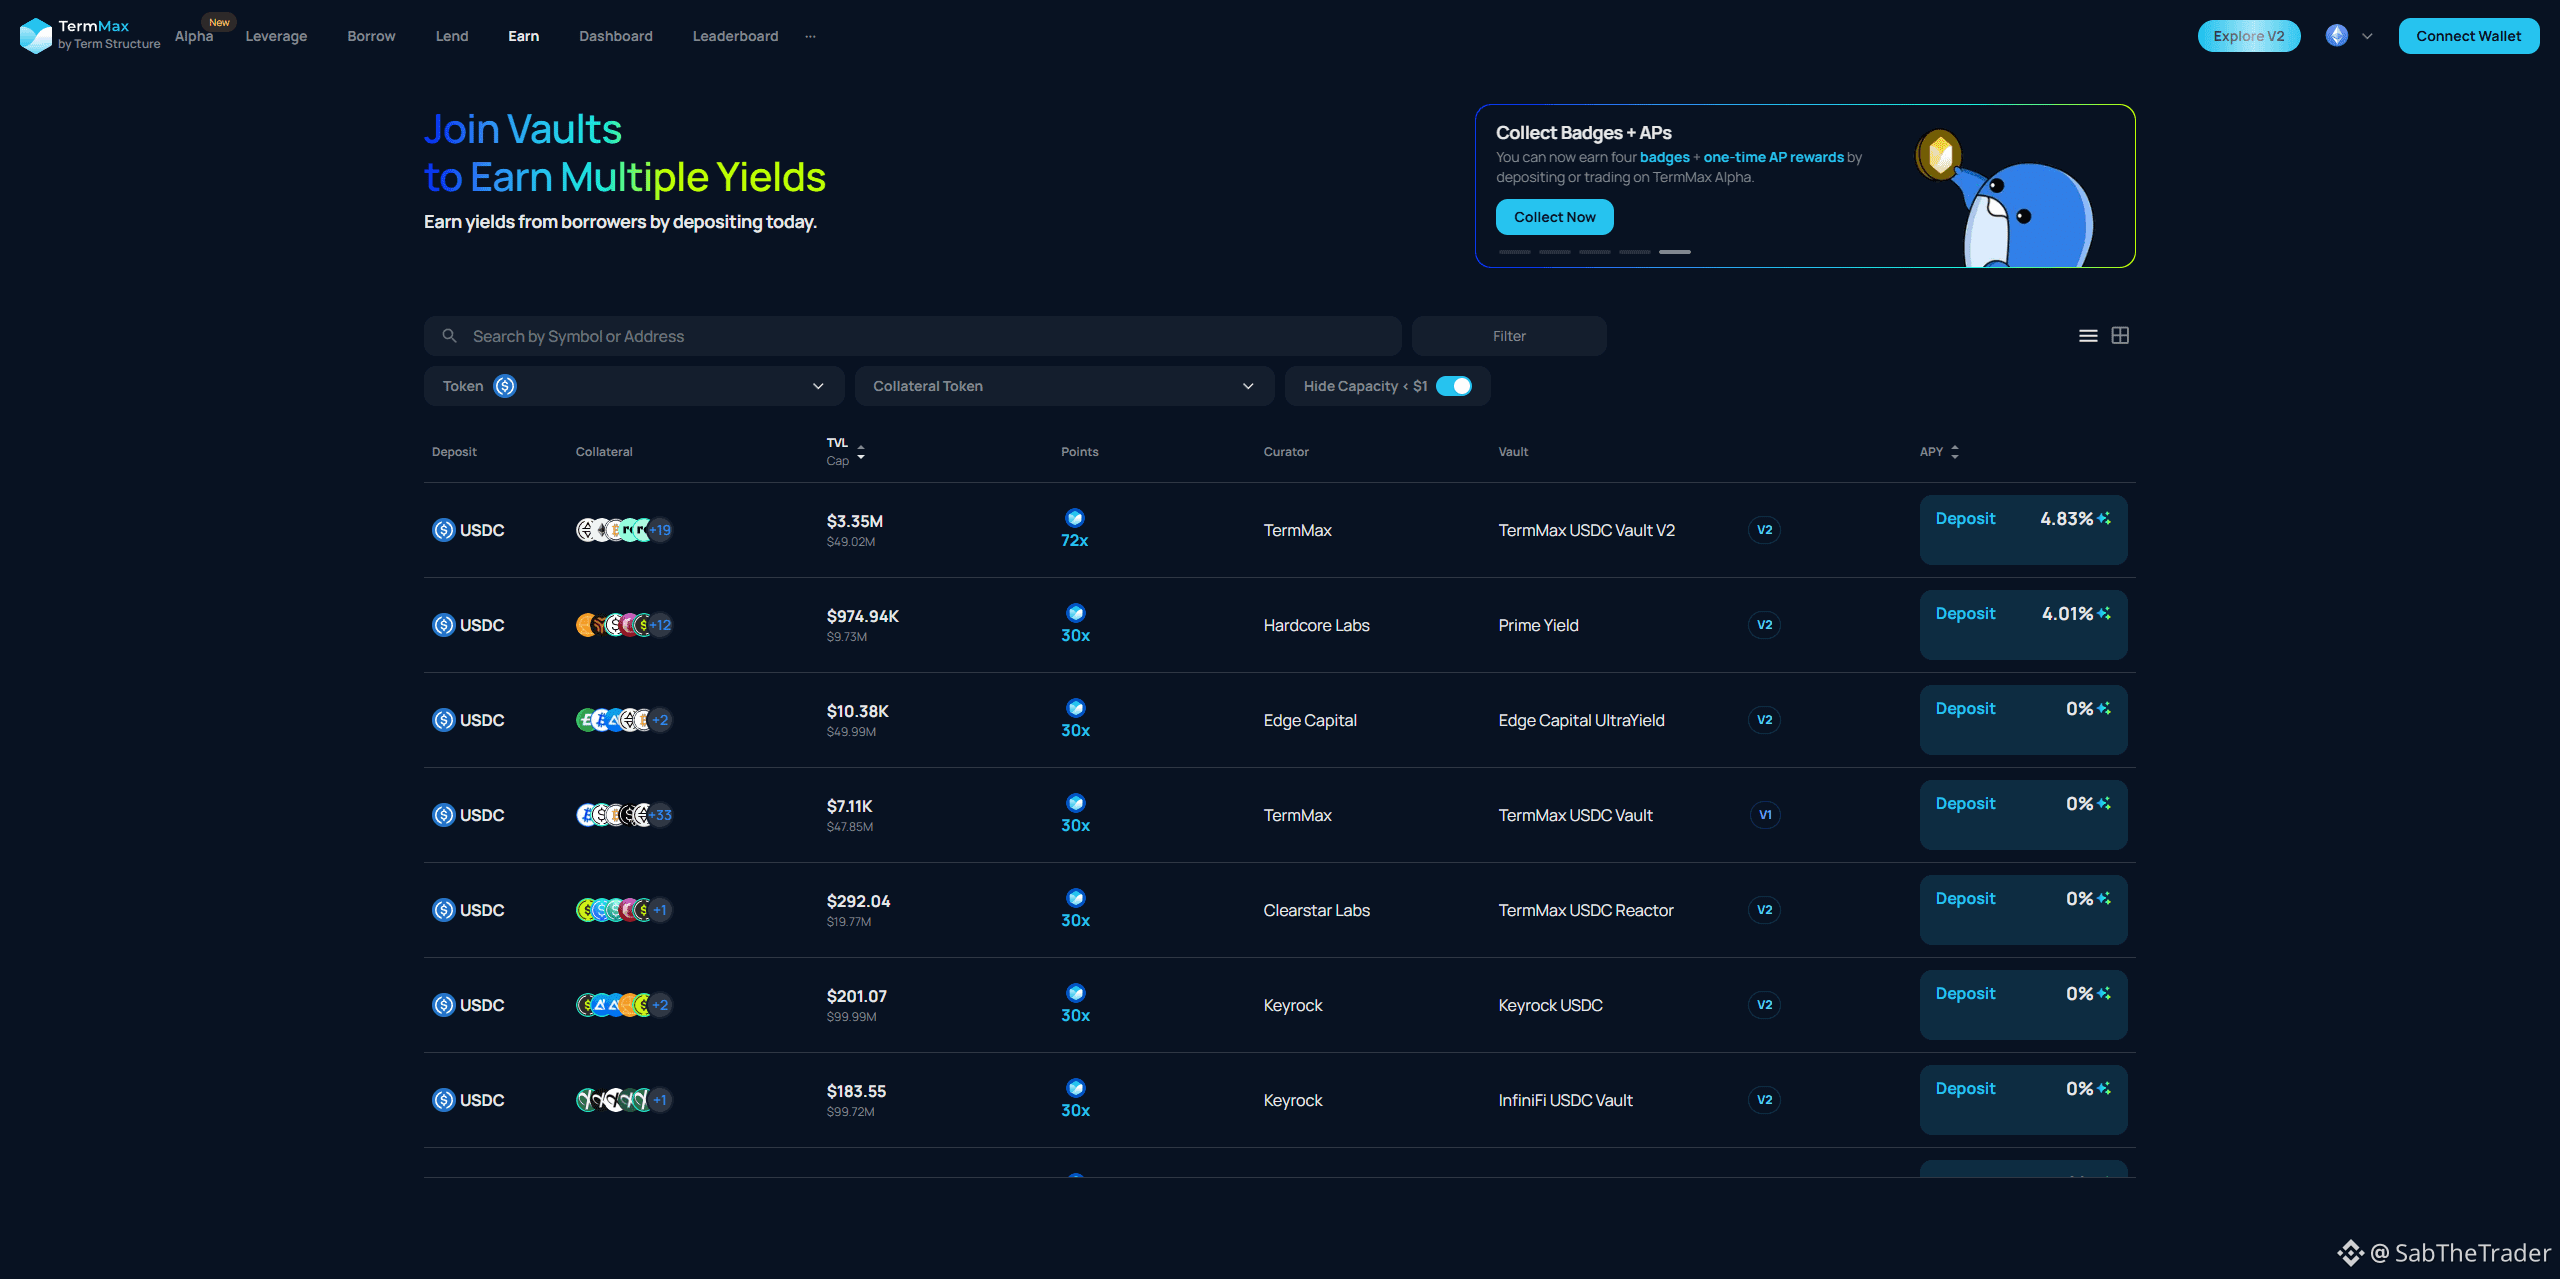
Task: Open collateral icons for TermMax USDC Vault V2
Action: click(623, 530)
